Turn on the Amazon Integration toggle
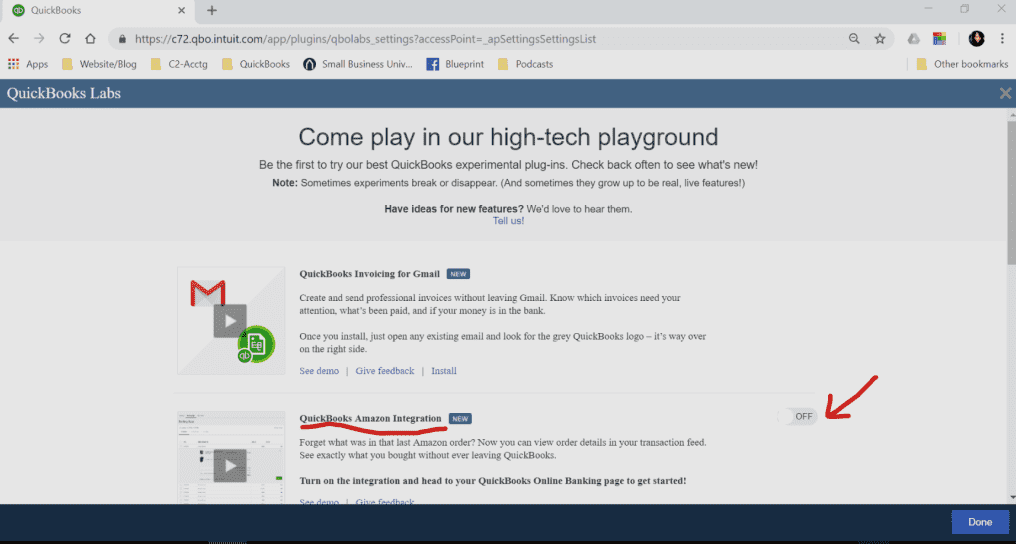Viewport: 1016px width, 544px height. pos(797,416)
